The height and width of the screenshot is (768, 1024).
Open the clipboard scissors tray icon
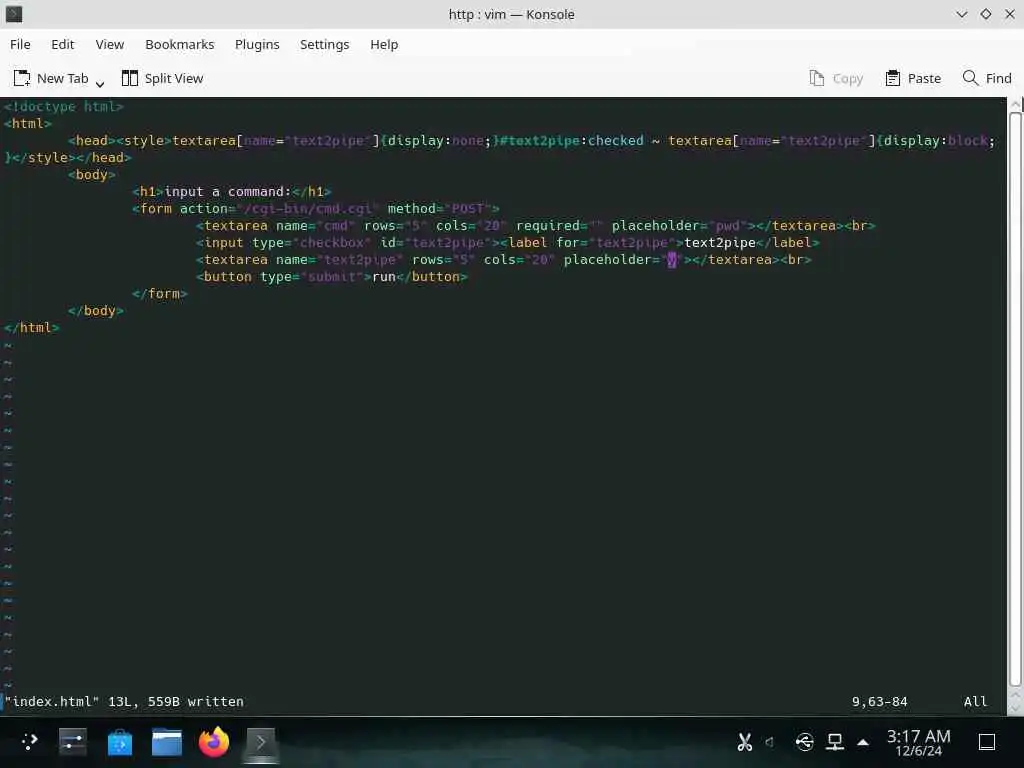tap(744, 742)
